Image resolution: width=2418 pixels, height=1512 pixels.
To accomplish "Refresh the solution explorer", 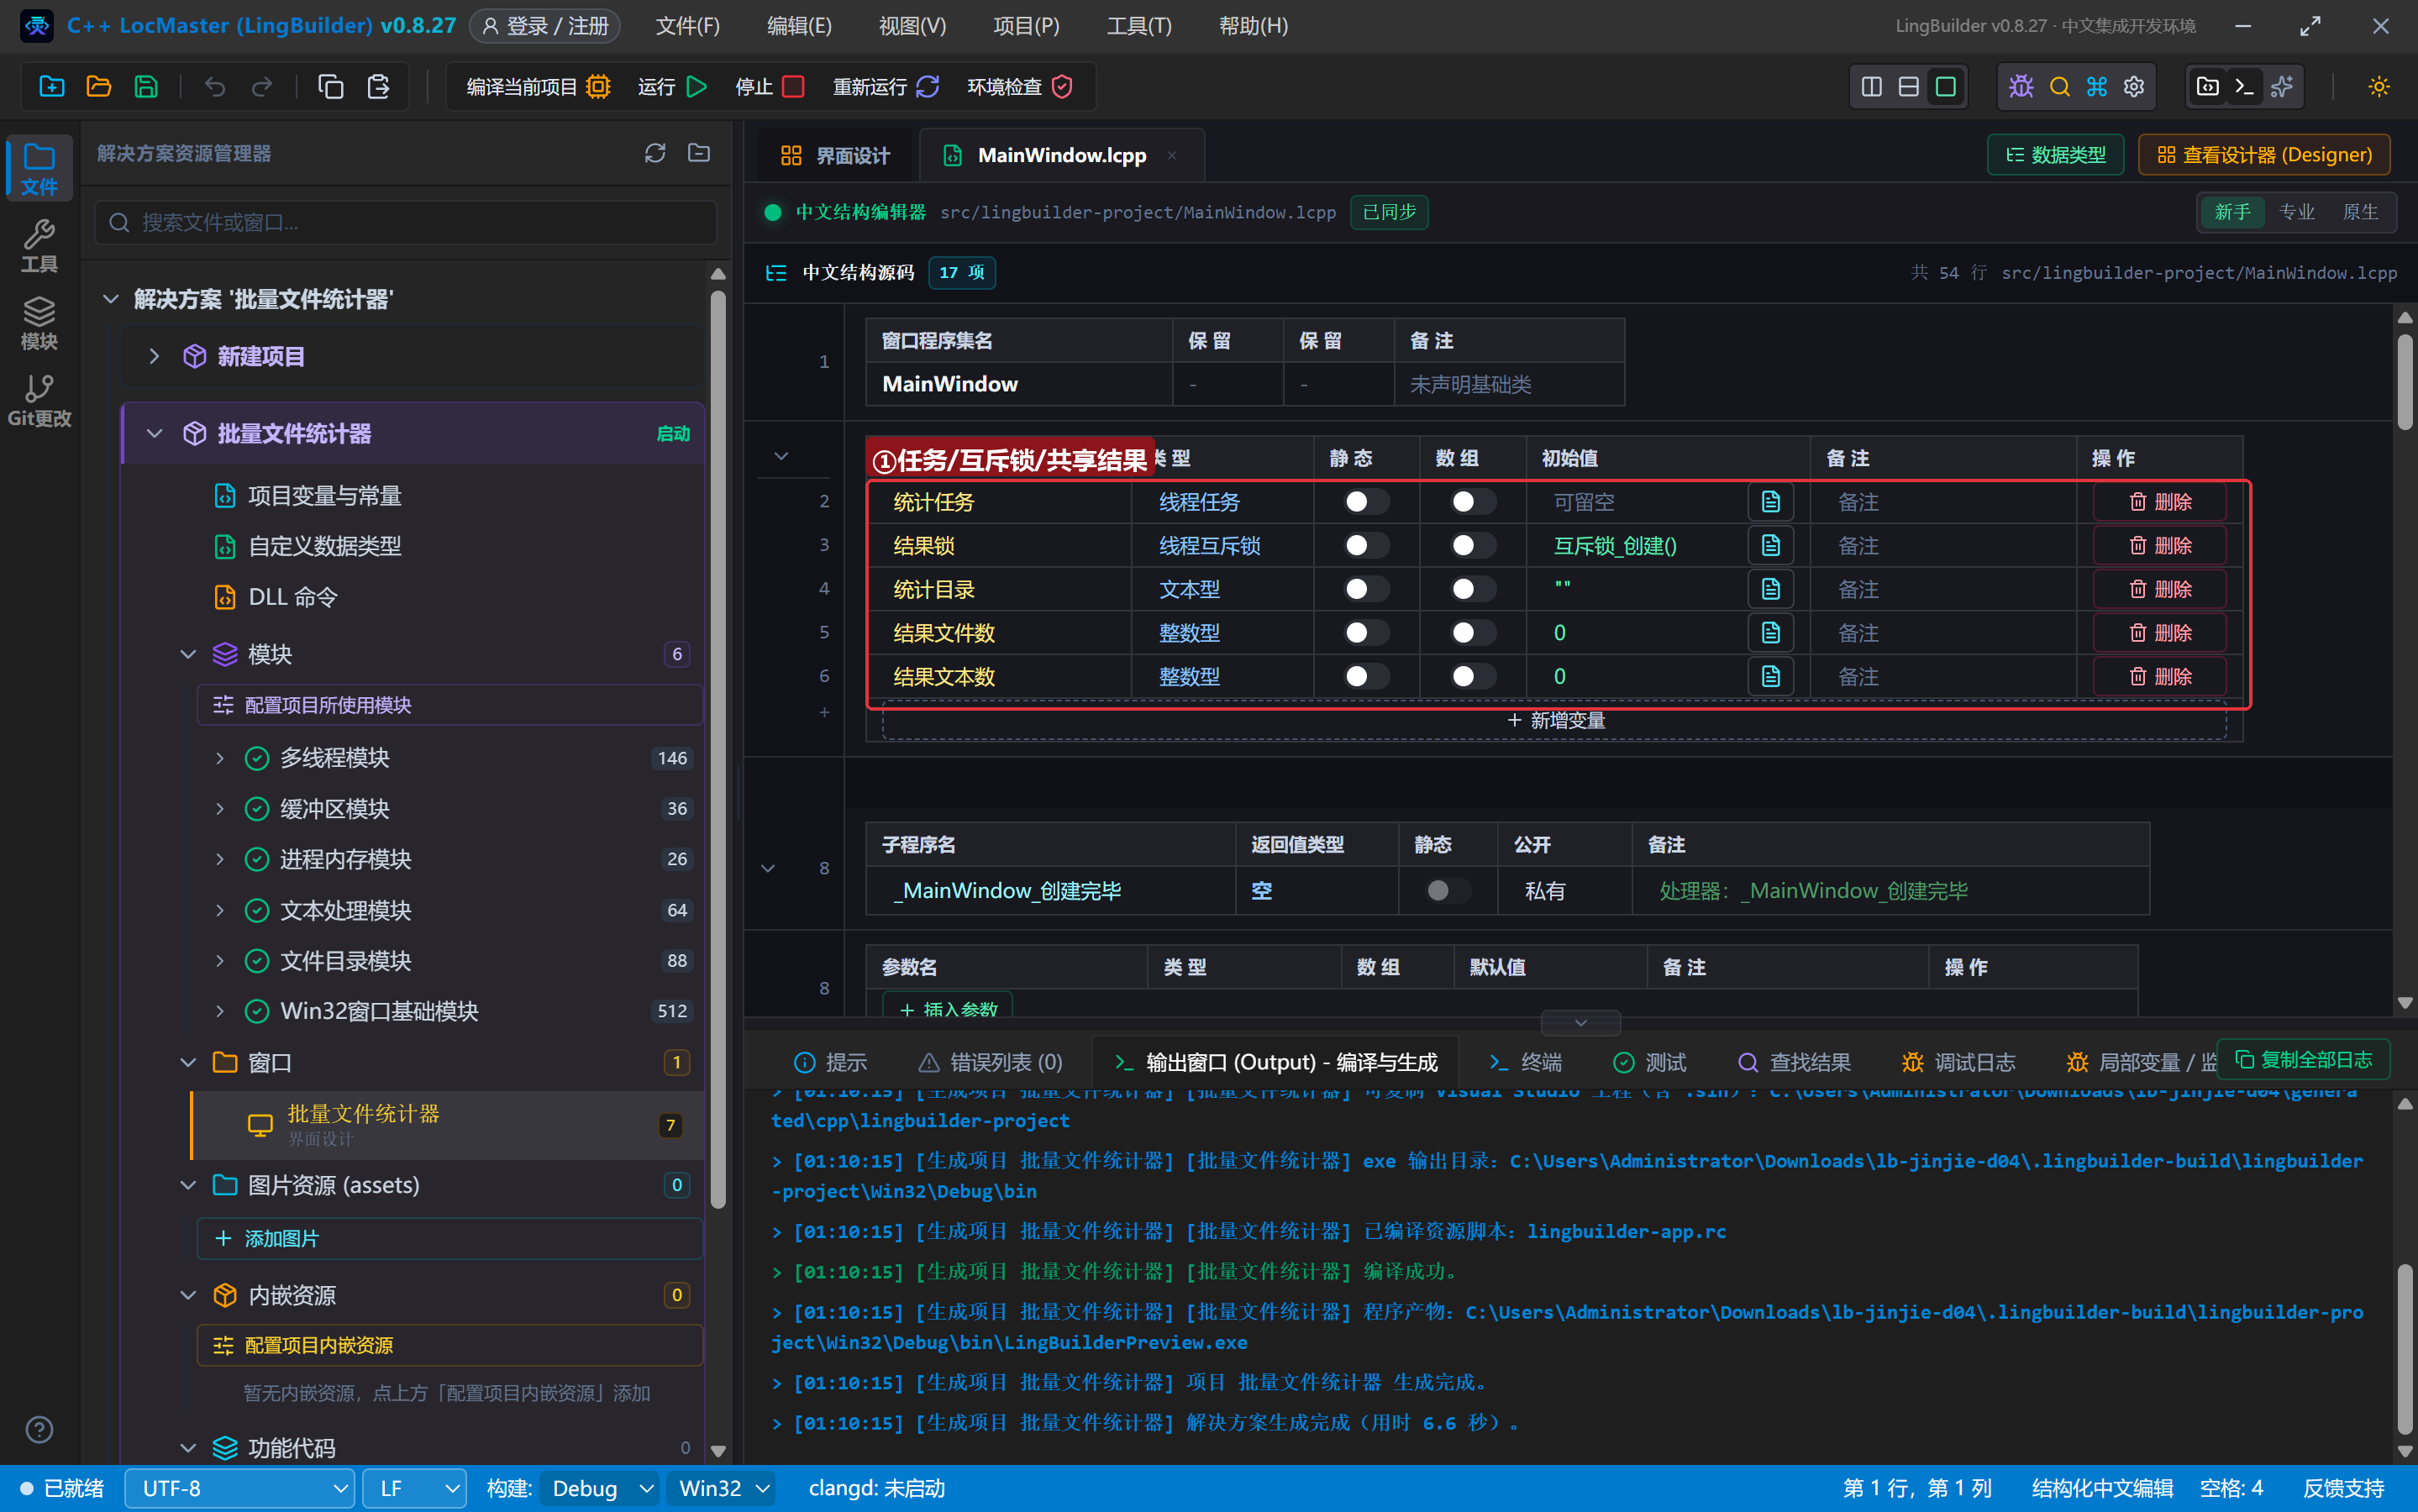I will (x=655, y=153).
